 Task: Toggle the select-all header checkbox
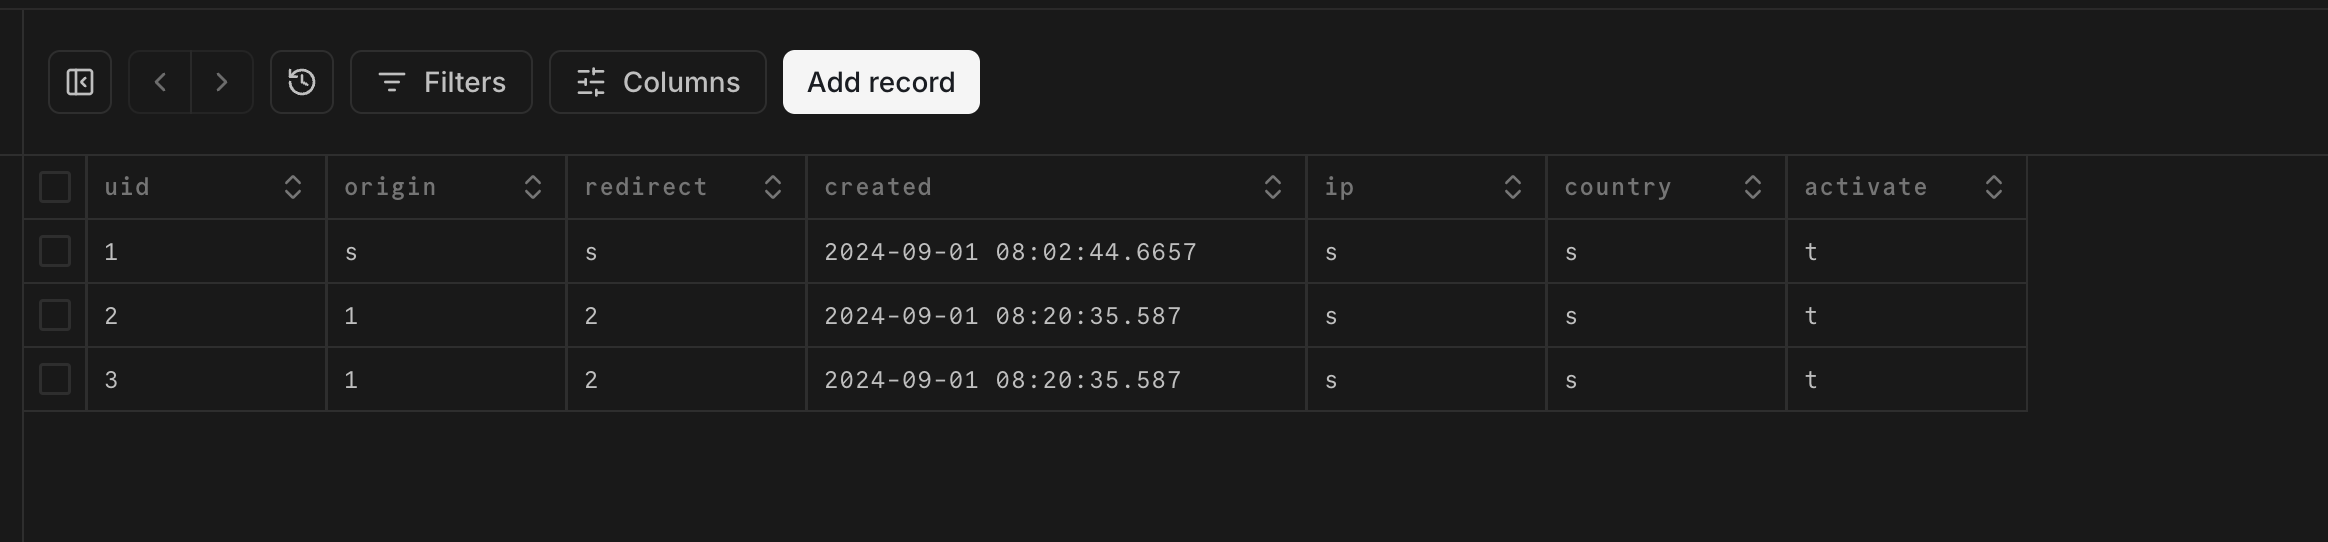(55, 187)
